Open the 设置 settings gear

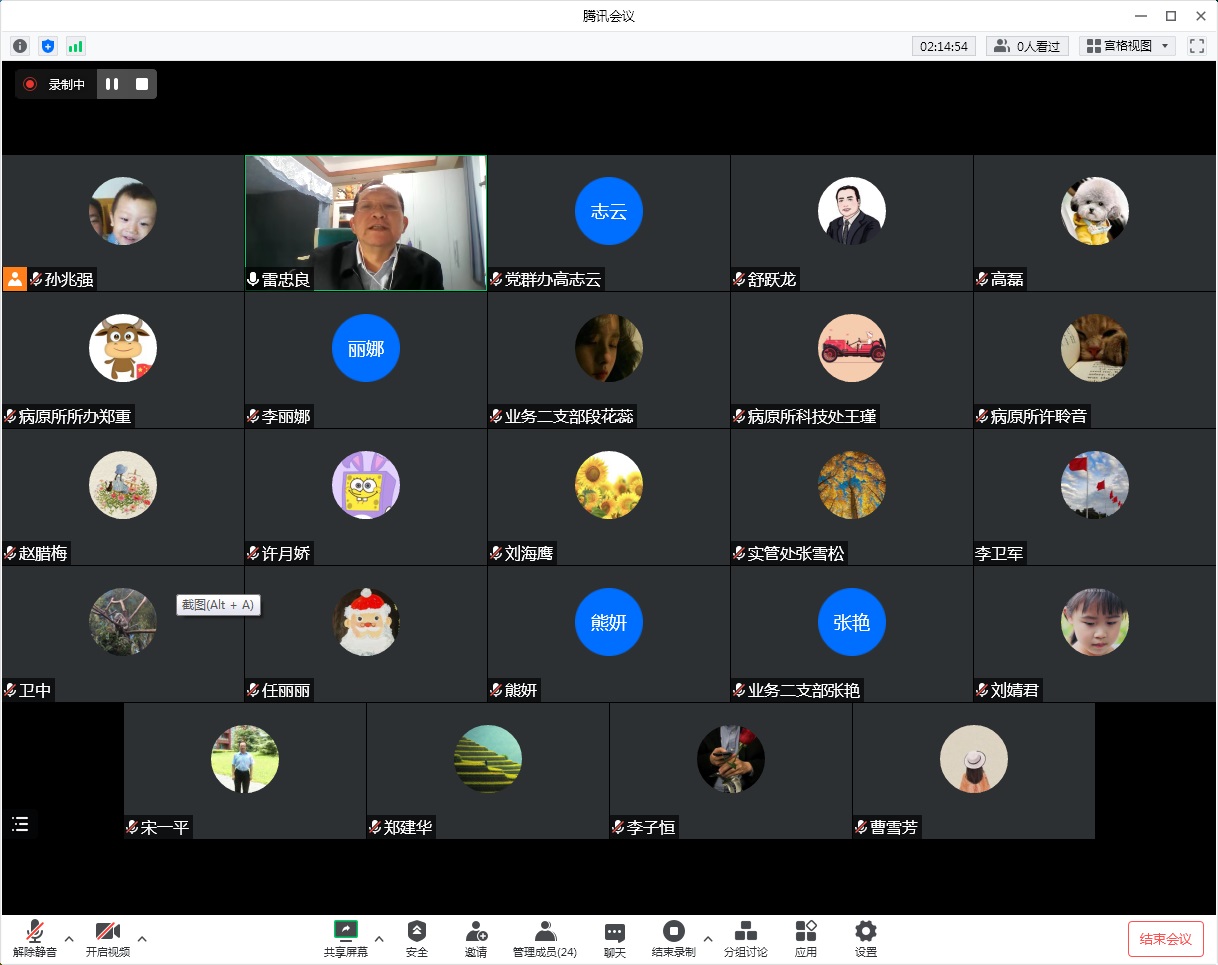pos(866,938)
